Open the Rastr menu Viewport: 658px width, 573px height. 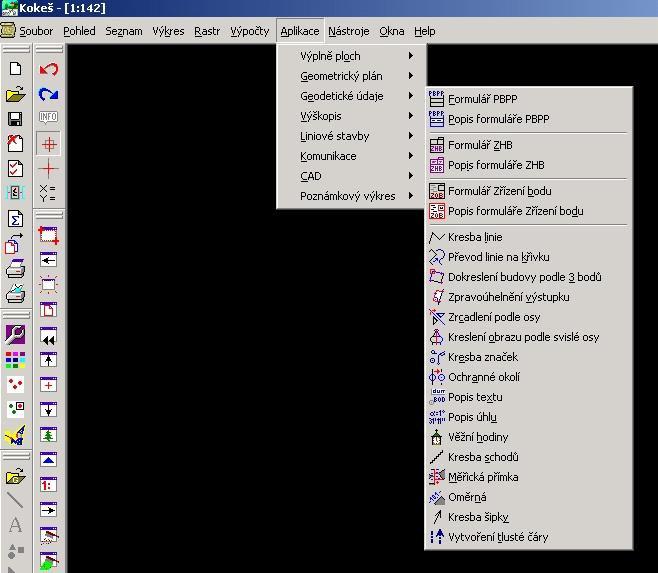click(207, 31)
